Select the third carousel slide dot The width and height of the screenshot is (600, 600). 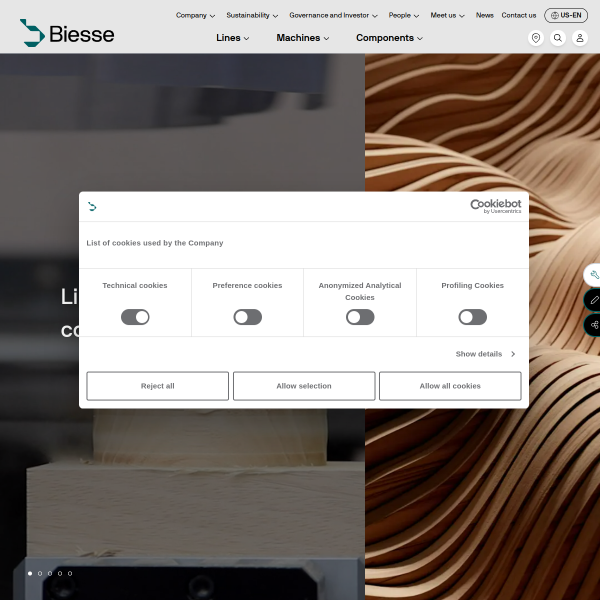click(x=50, y=573)
